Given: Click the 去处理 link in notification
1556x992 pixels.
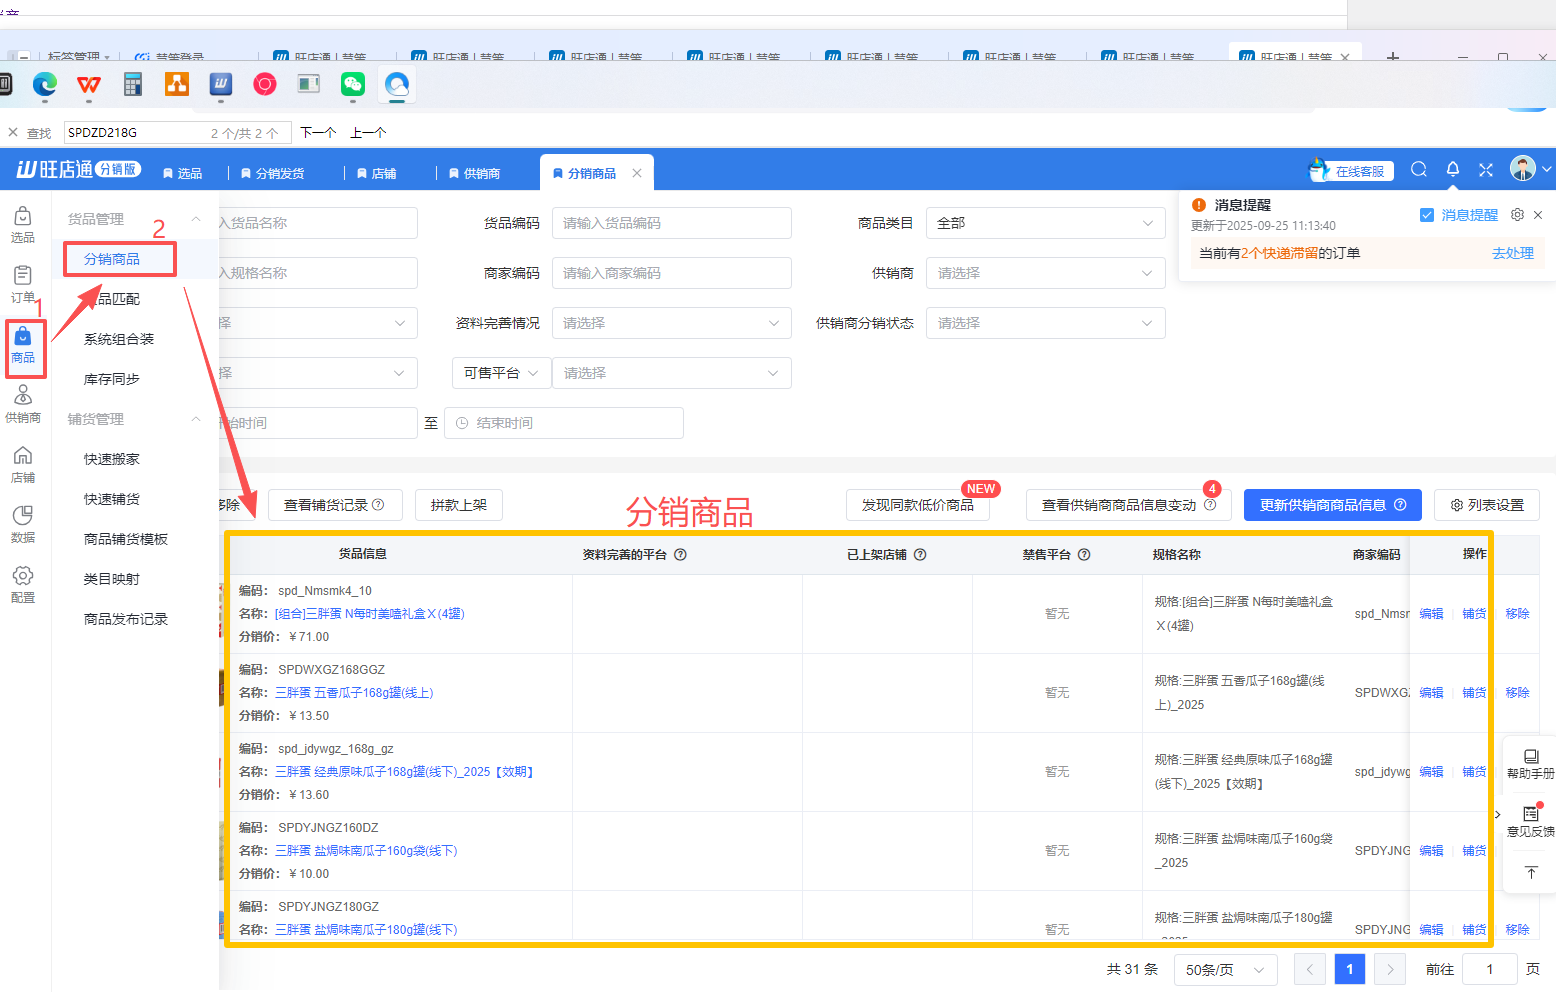Looking at the screenshot, I should 1512,253.
